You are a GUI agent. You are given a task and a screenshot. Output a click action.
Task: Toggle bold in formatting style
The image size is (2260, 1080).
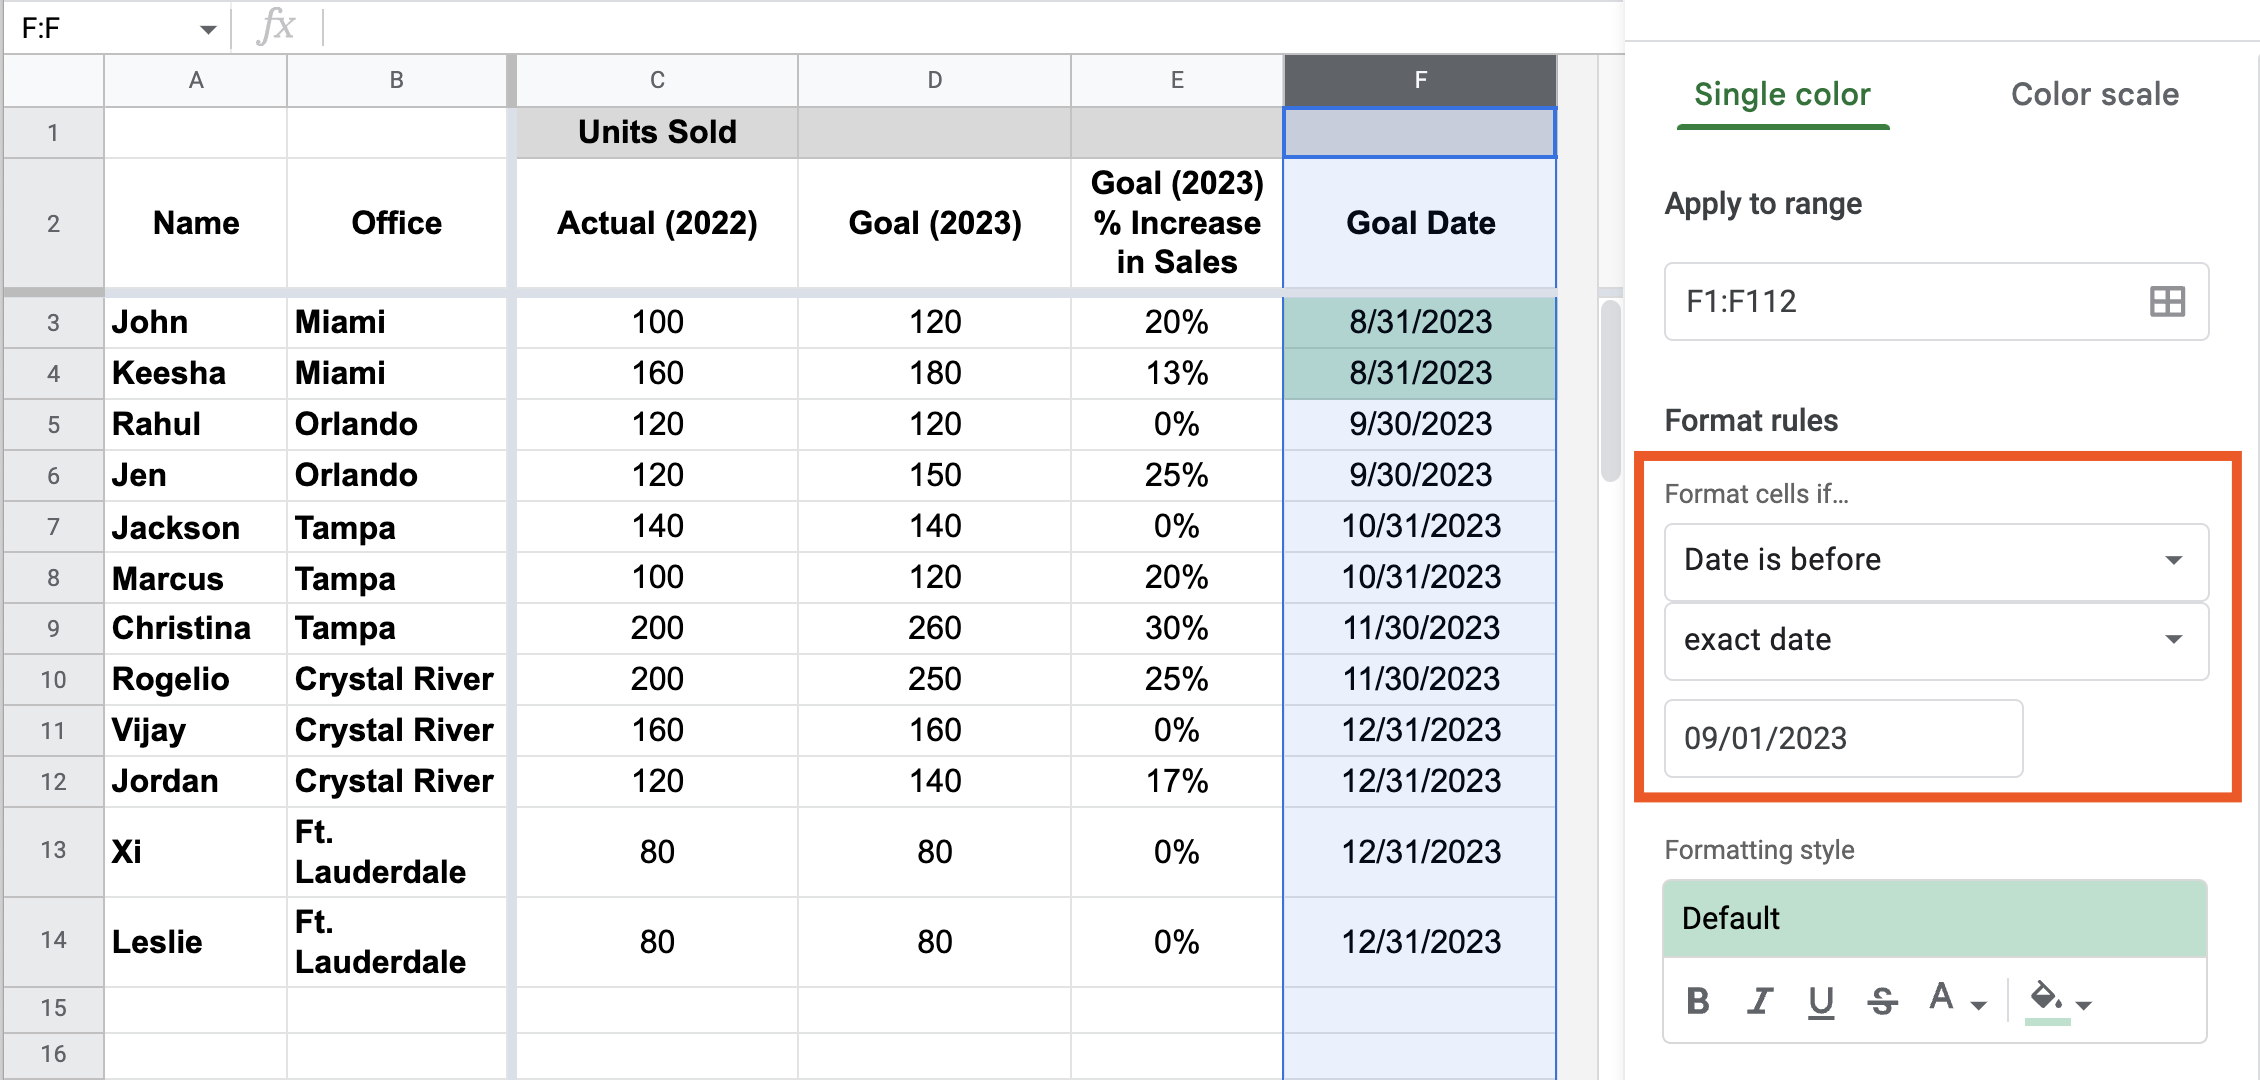click(x=1697, y=1001)
